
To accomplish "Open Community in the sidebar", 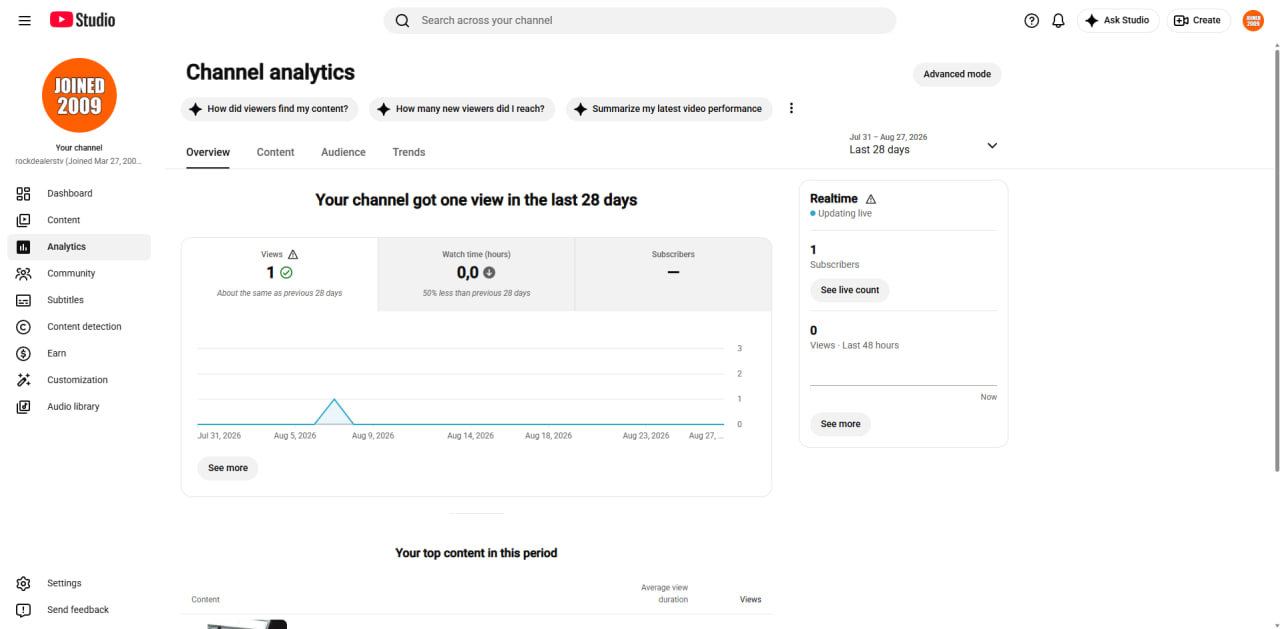I will [x=79, y=273].
